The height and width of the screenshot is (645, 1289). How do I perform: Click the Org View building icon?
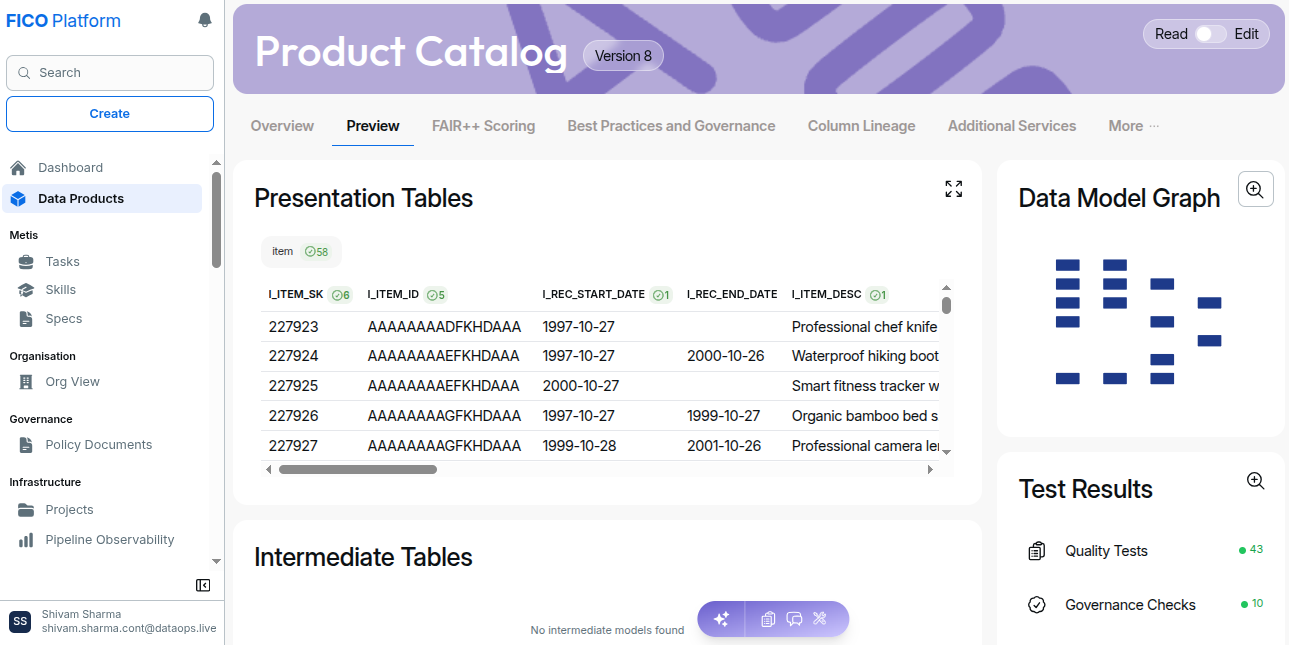[26, 382]
